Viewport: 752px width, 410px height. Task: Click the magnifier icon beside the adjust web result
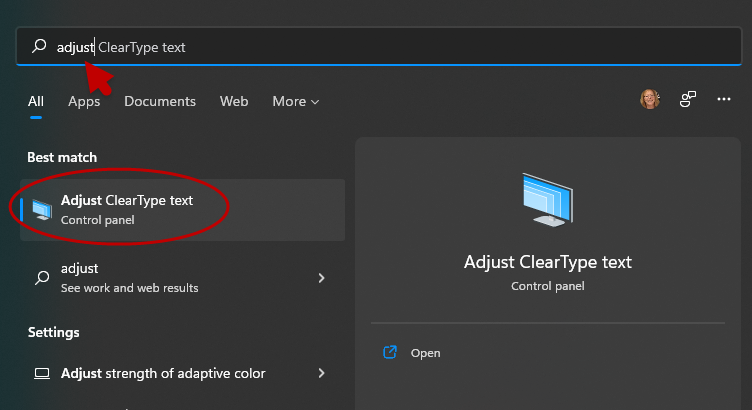coord(42,278)
